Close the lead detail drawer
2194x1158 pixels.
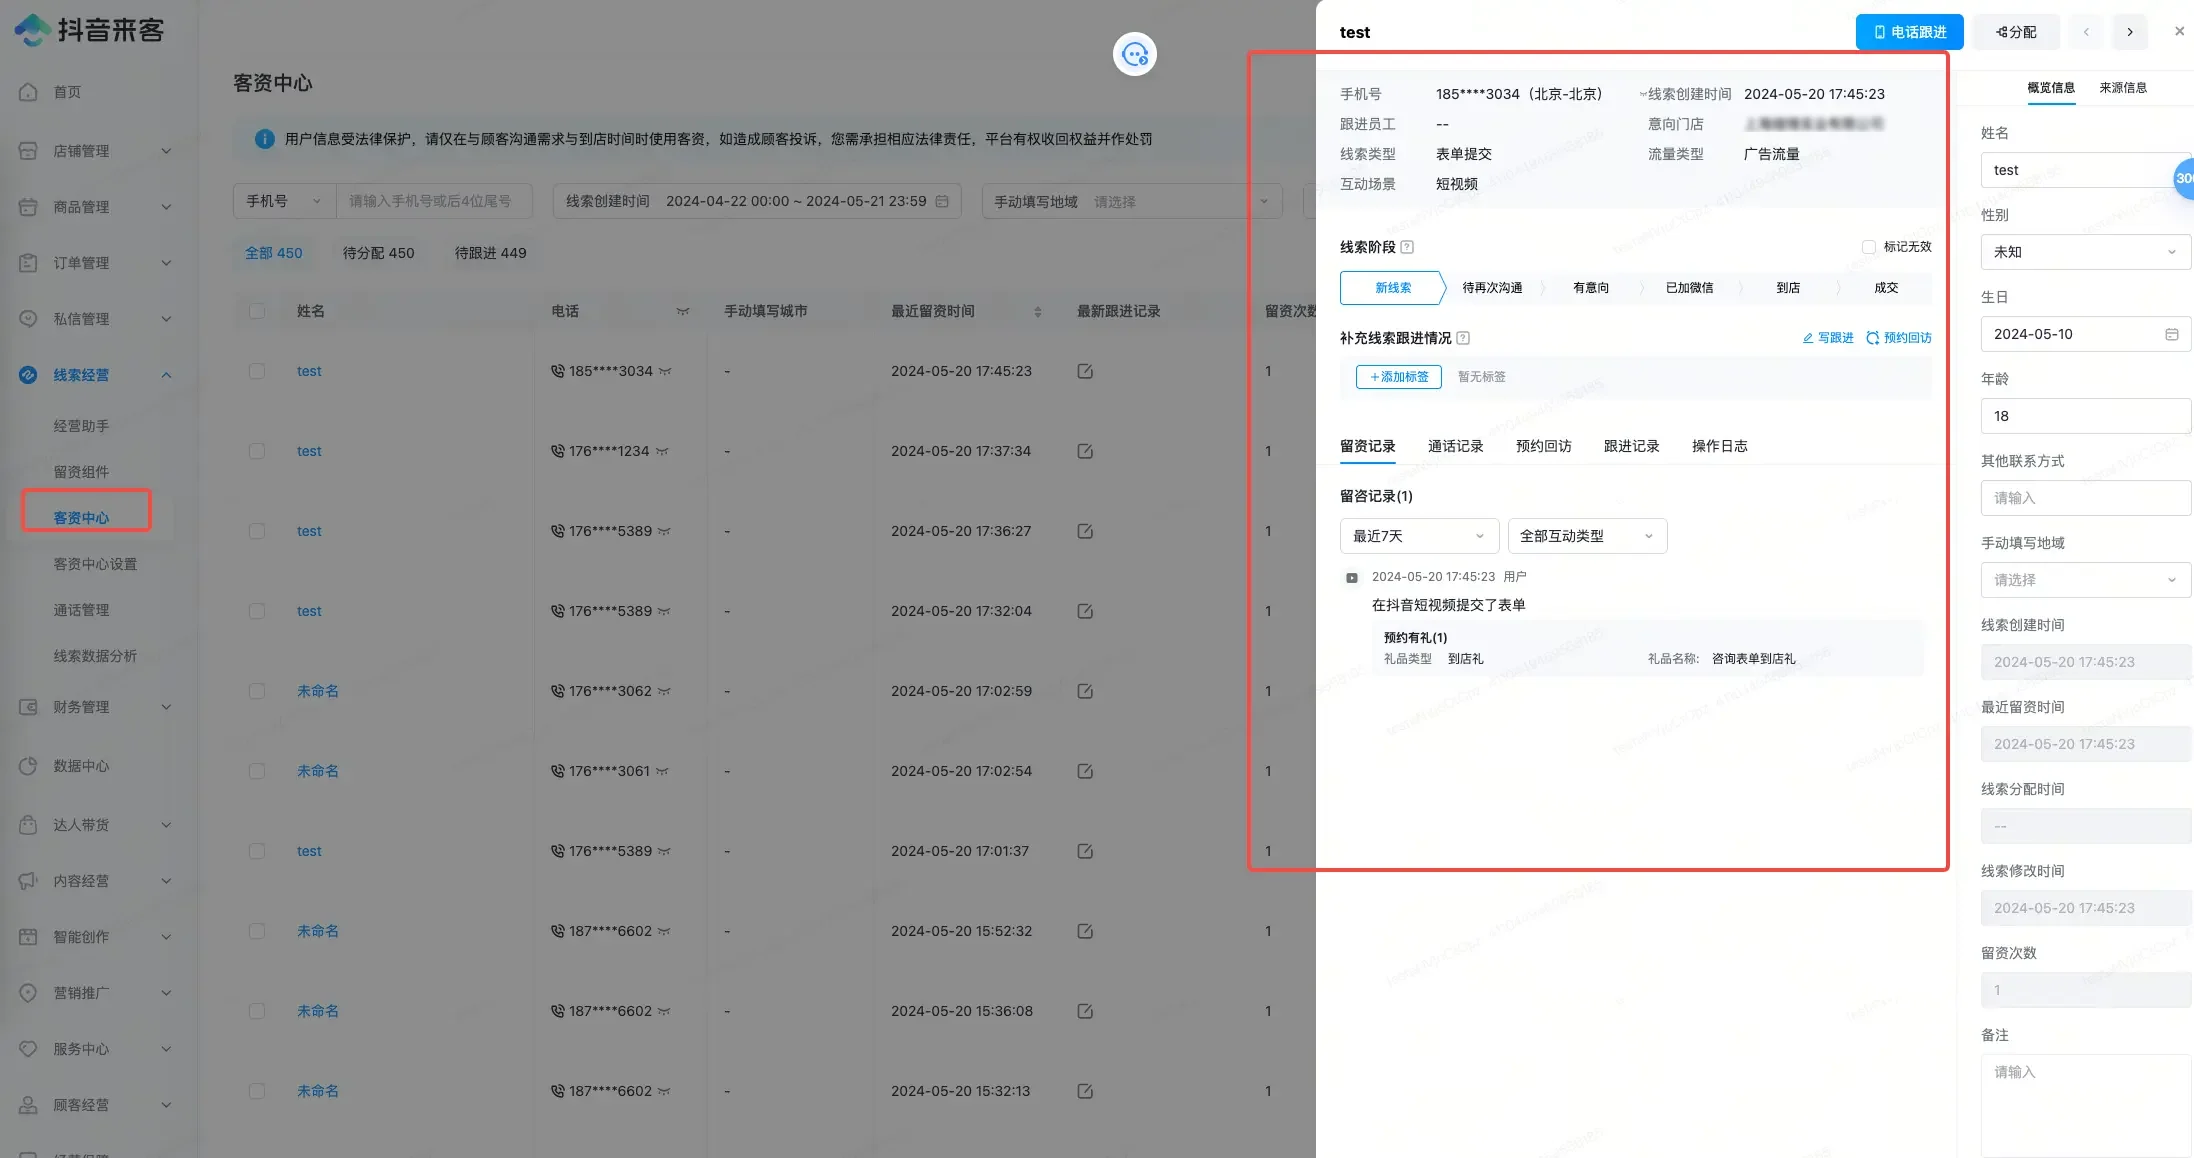tap(2180, 32)
